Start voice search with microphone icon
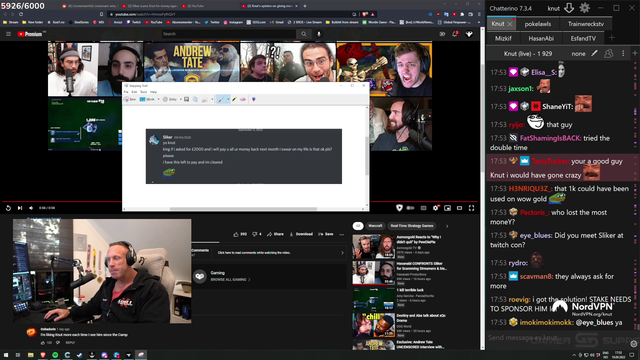The width and height of the screenshot is (640, 360). (x=319, y=34)
